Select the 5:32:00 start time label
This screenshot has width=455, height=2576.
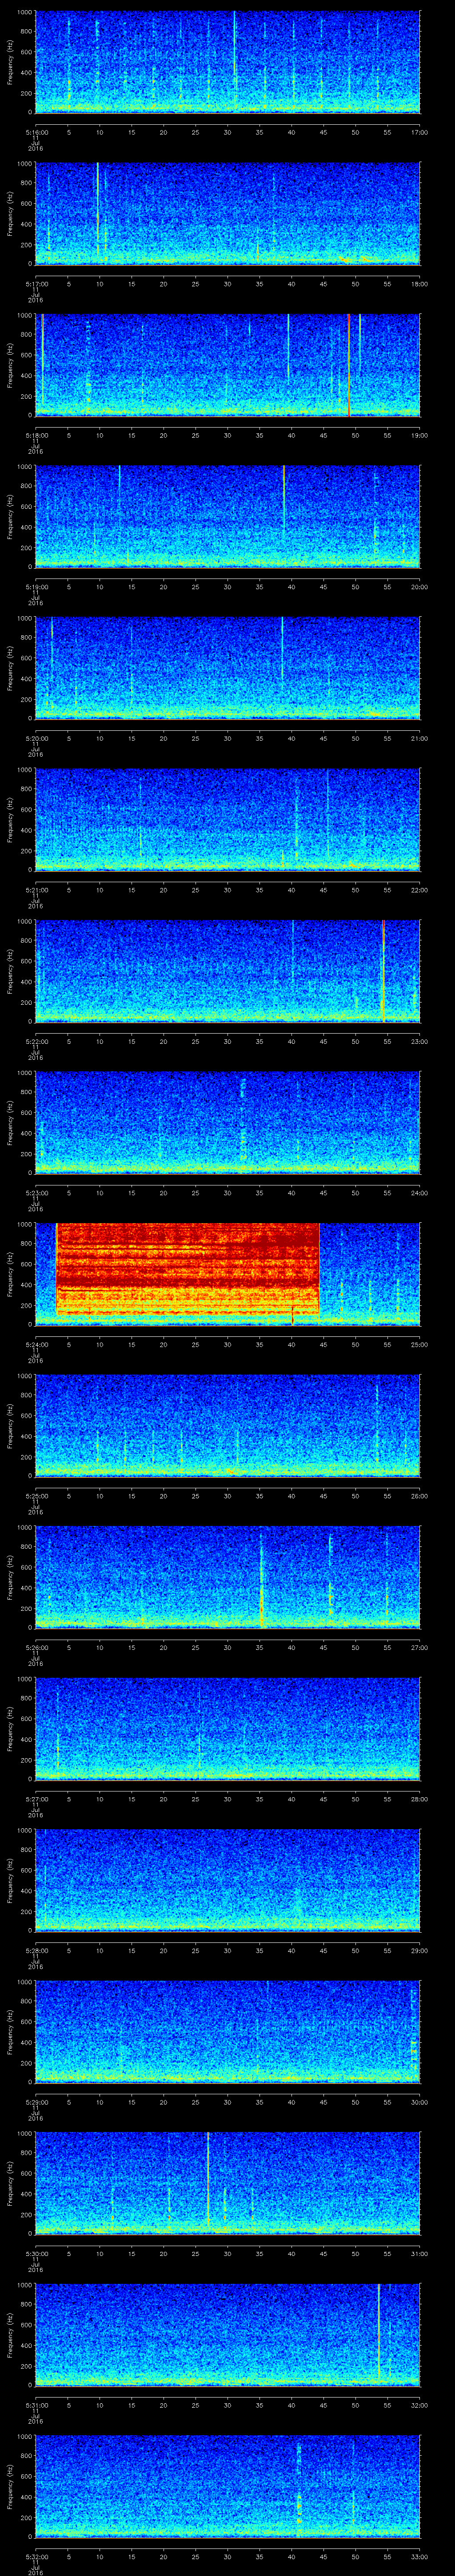(36, 2556)
